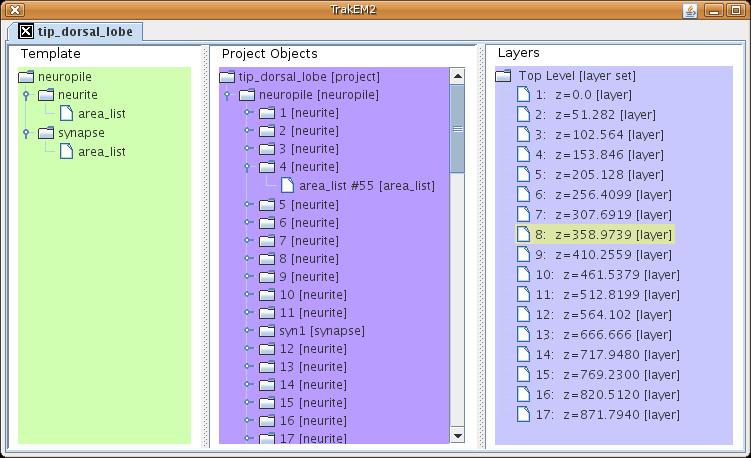Click the neuropile folder icon in Template
The image size is (751, 458).
click(27, 77)
